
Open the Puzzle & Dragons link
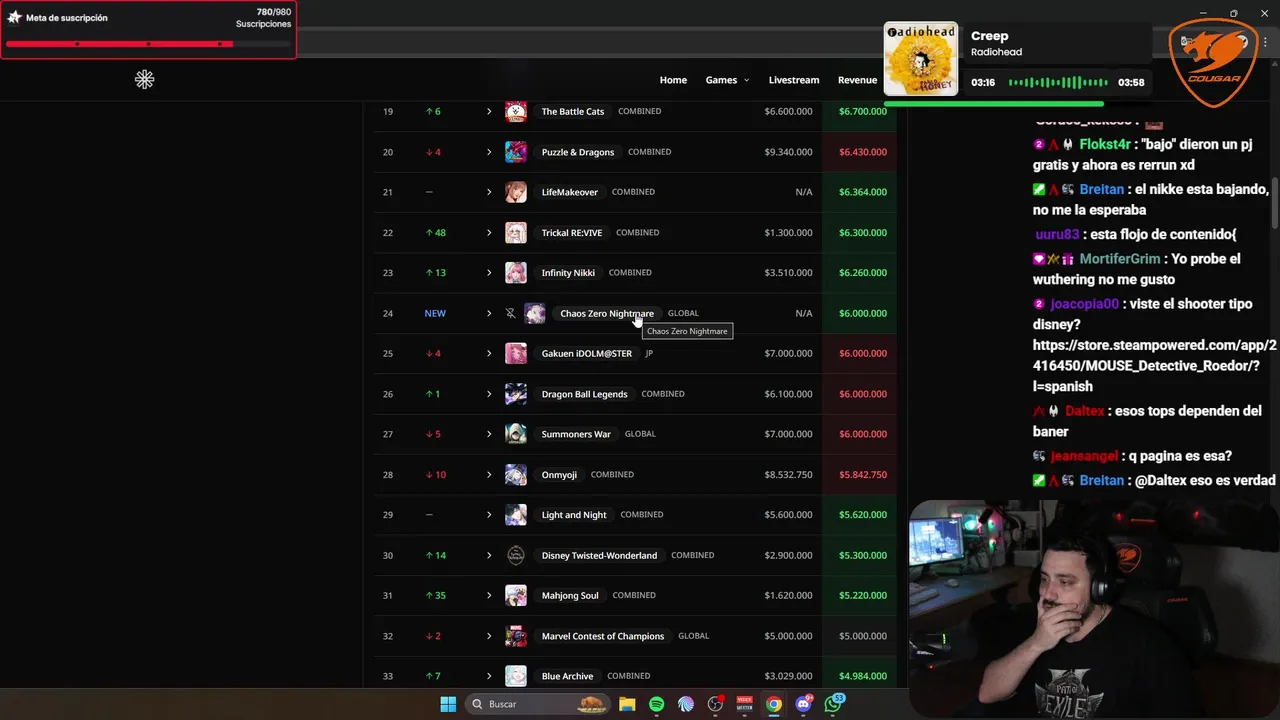point(578,152)
